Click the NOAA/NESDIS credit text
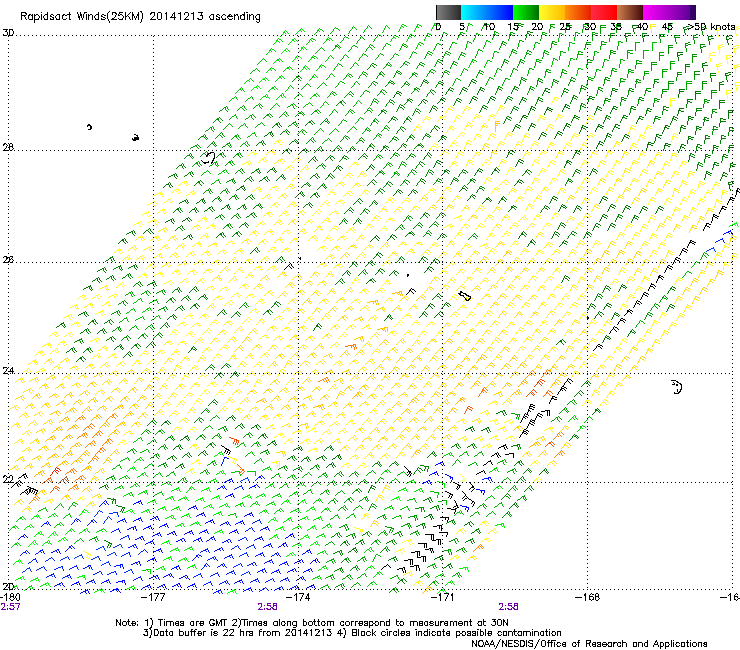740x650 pixels. pos(589,644)
